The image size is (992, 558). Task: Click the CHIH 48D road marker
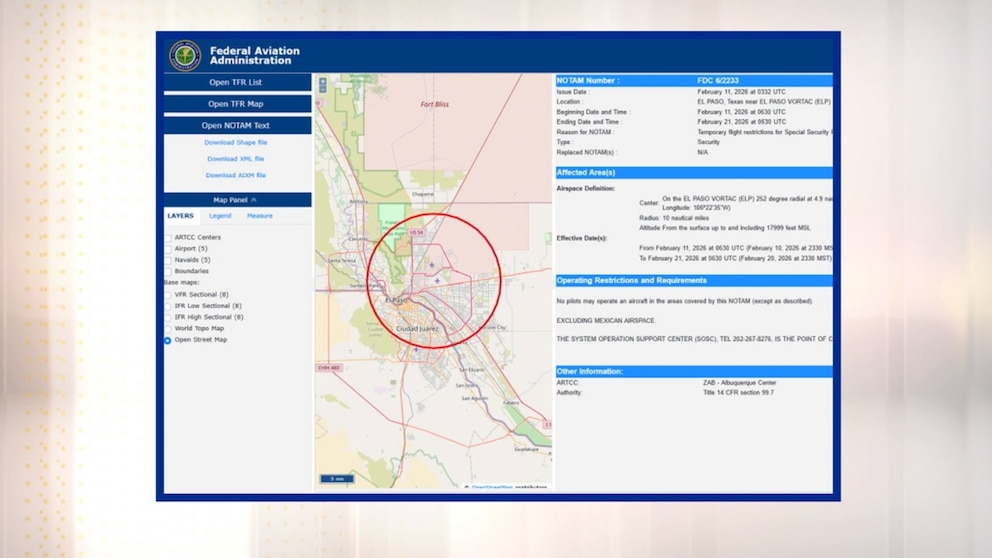[x=327, y=367]
